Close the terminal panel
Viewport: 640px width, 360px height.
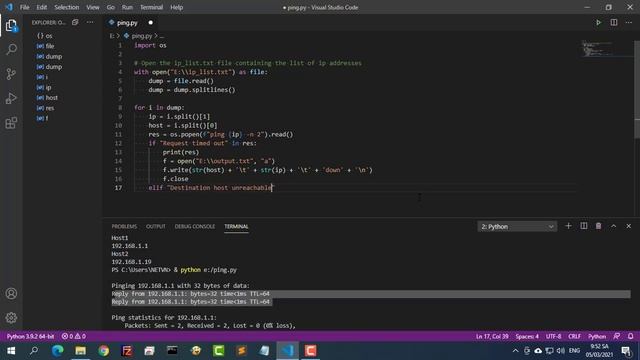(629, 226)
